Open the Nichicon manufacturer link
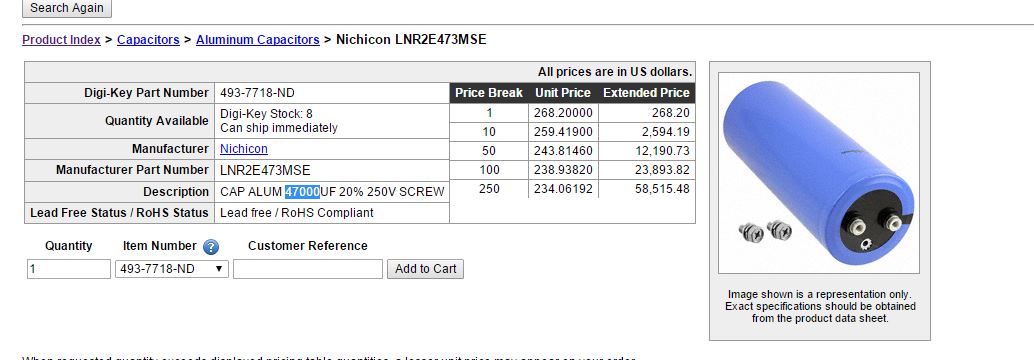The image size is (1034, 360). pos(244,149)
